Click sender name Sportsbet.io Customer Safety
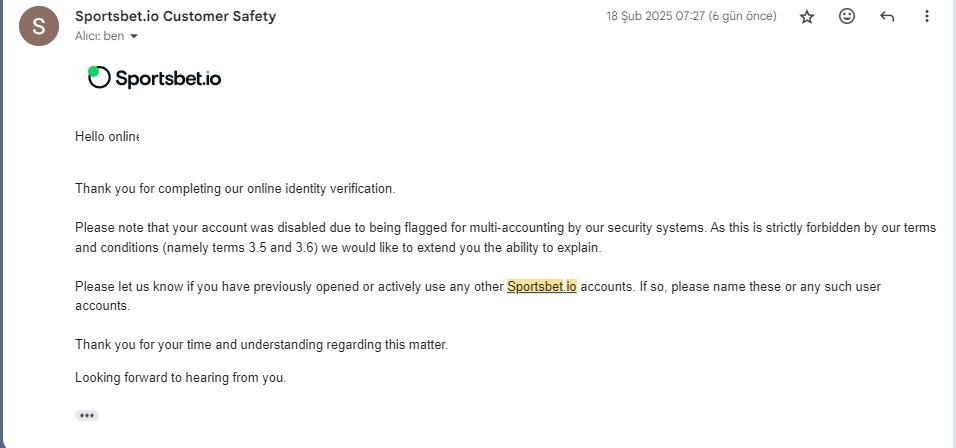This screenshot has height=448, width=956. point(176,16)
